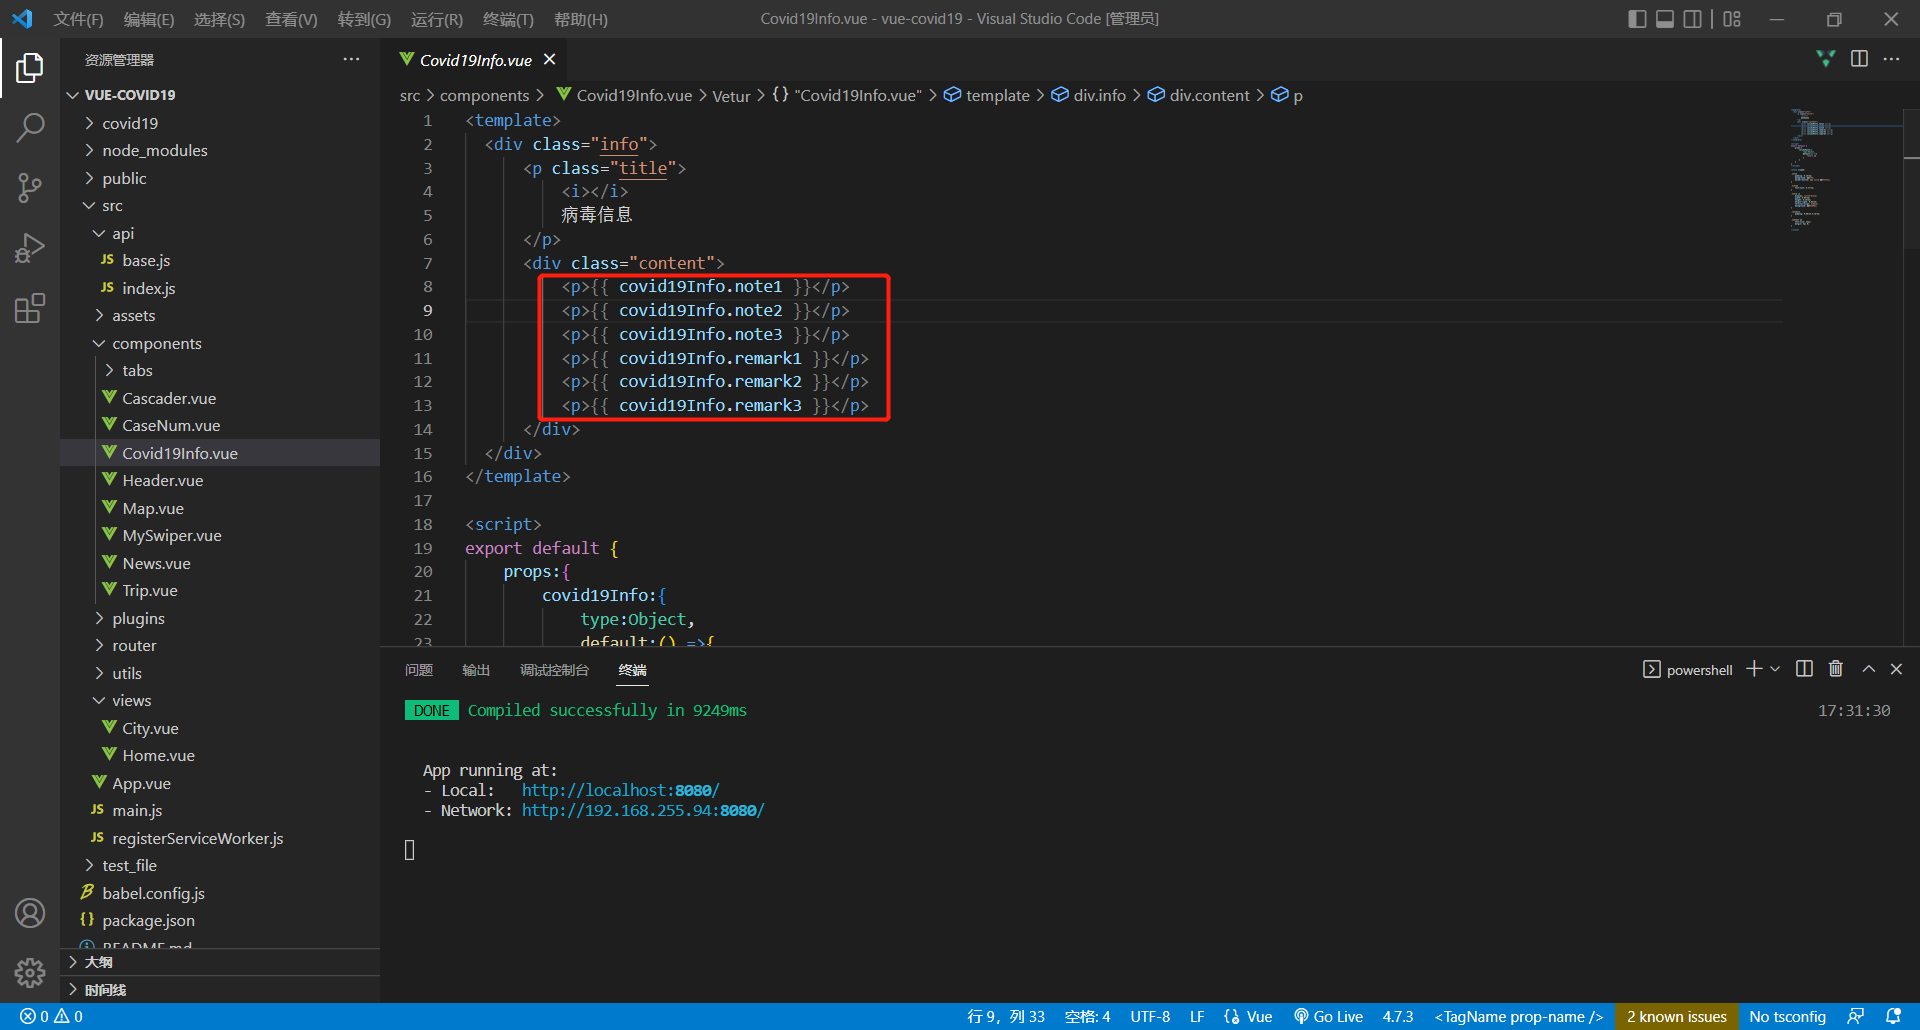Screen dimensions: 1920x1030
Task: Click 空格: 4 indentation setting
Action: tap(1087, 1016)
